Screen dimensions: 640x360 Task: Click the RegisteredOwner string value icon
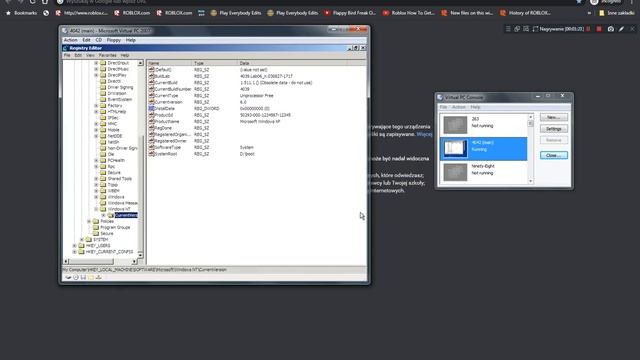point(151,141)
